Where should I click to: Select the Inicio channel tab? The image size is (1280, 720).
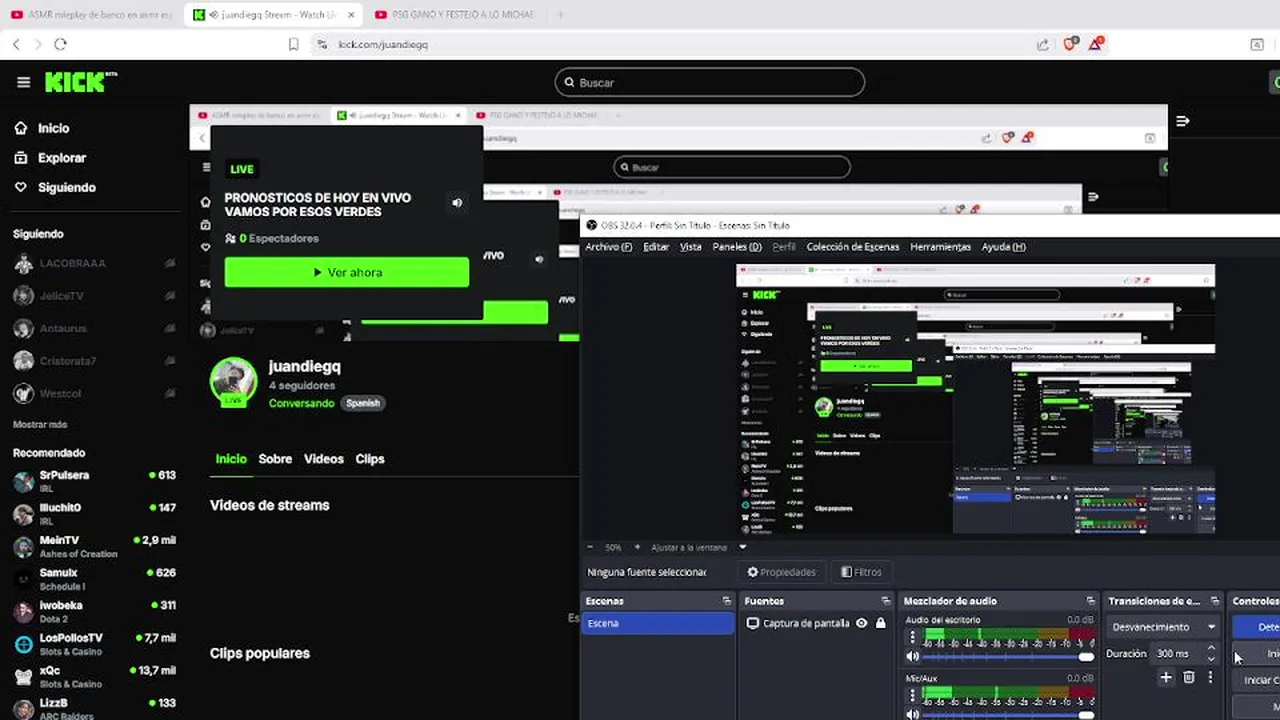tap(231, 459)
